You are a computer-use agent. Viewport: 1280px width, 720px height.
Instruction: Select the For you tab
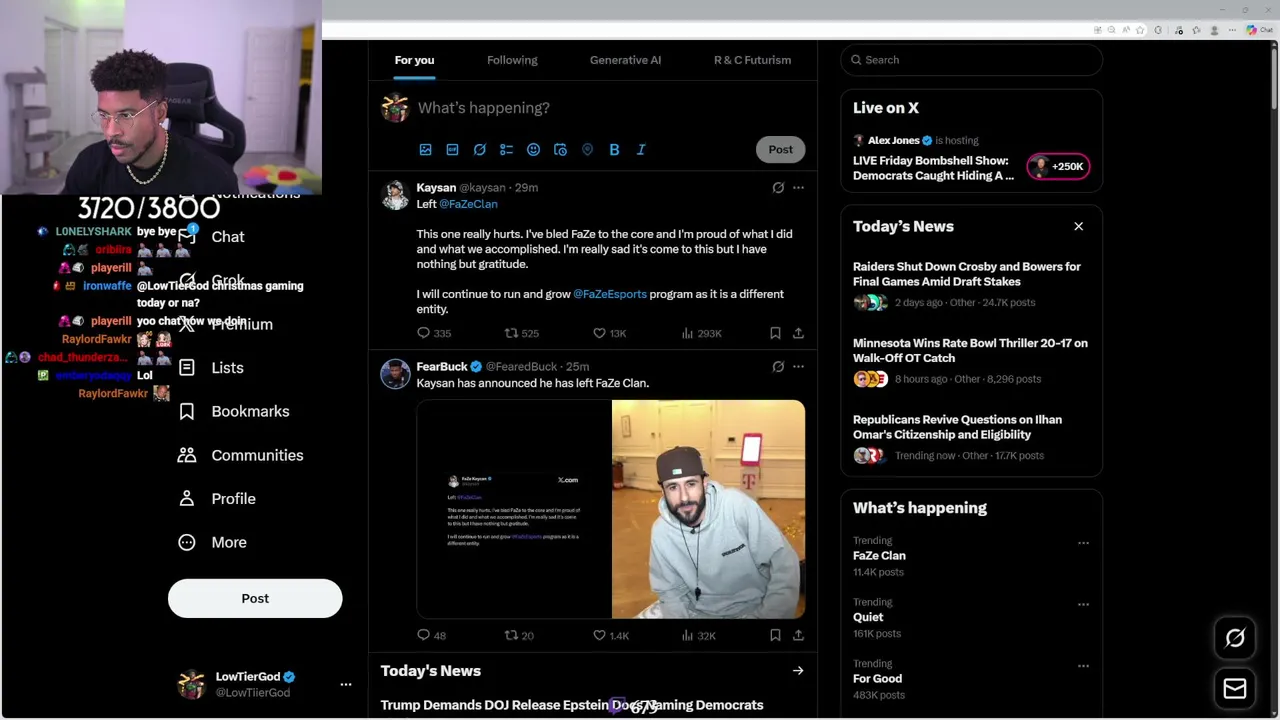[414, 60]
